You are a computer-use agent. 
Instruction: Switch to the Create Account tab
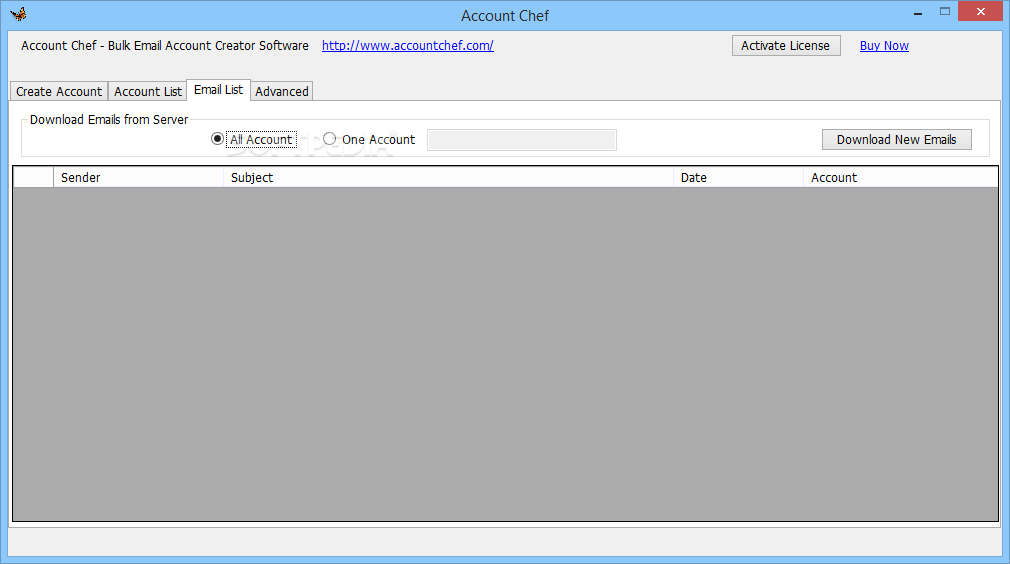(59, 91)
